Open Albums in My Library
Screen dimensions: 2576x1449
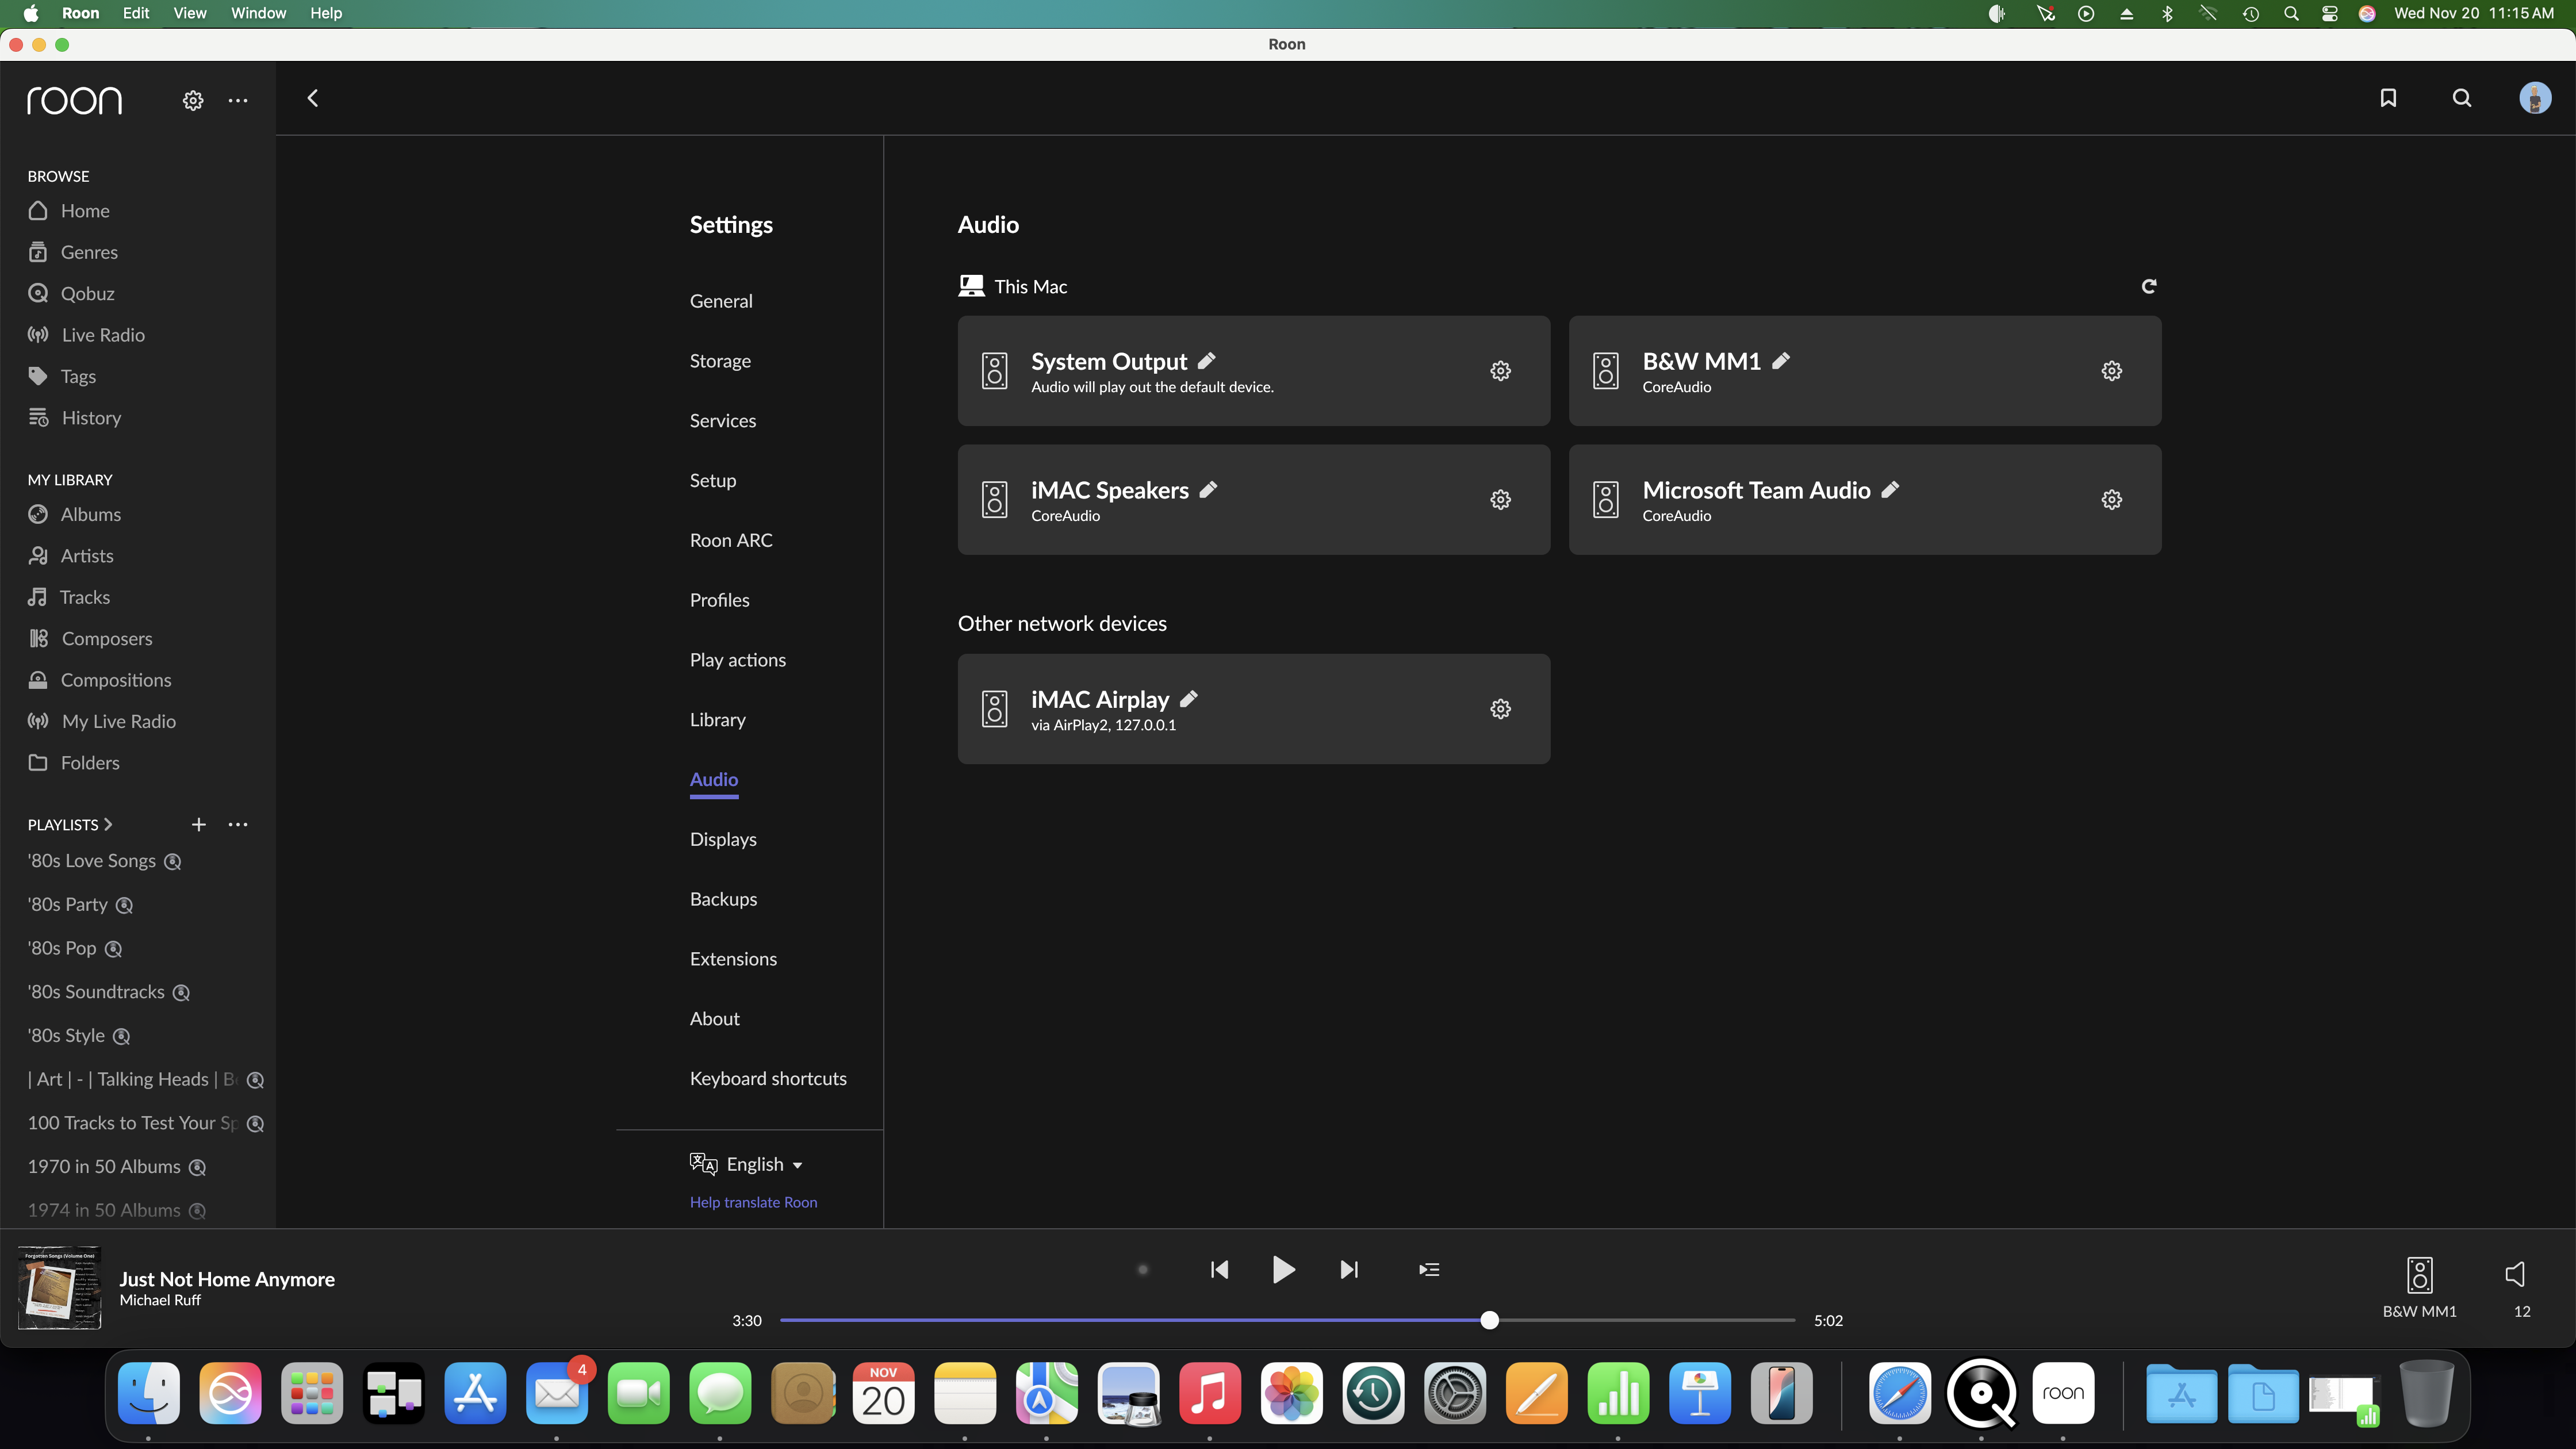[74, 514]
